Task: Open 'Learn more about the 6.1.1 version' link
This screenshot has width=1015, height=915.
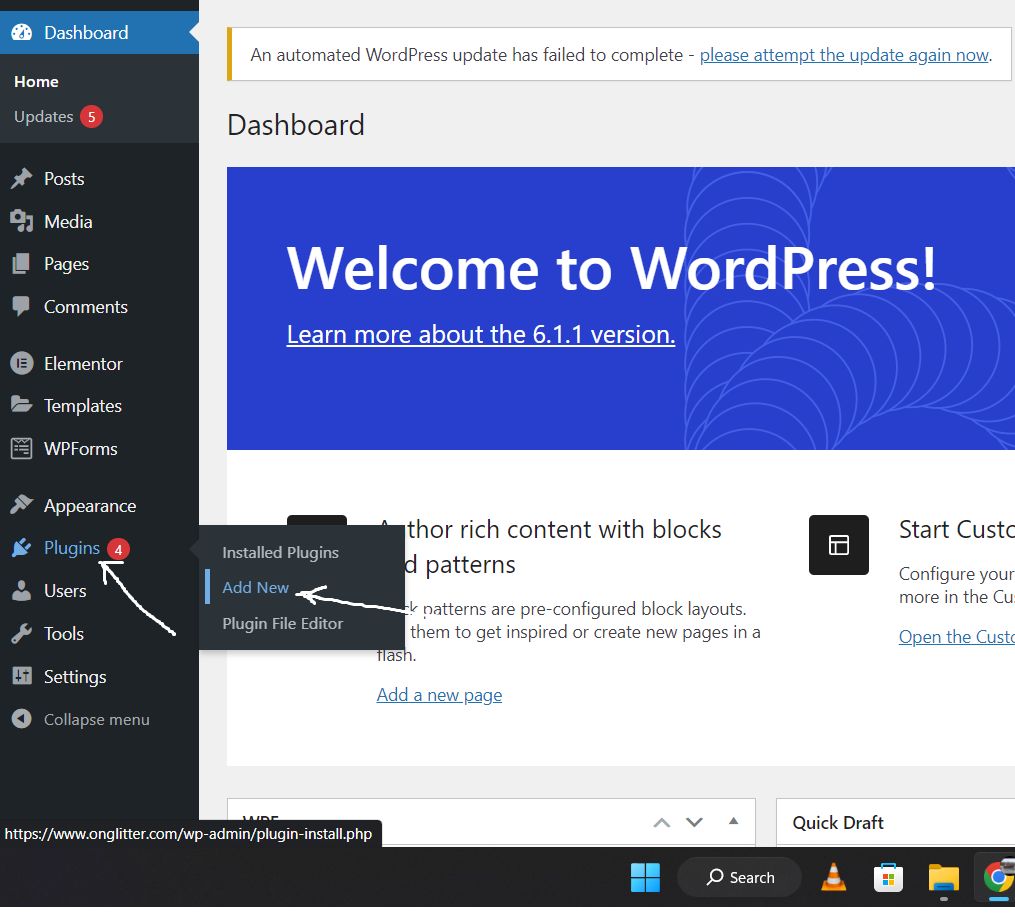Action: [x=481, y=335]
